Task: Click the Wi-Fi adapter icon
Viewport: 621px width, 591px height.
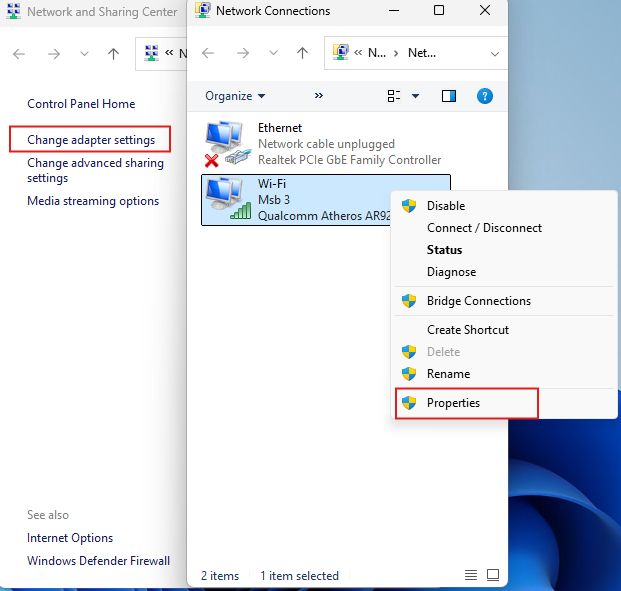Action: tap(228, 199)
